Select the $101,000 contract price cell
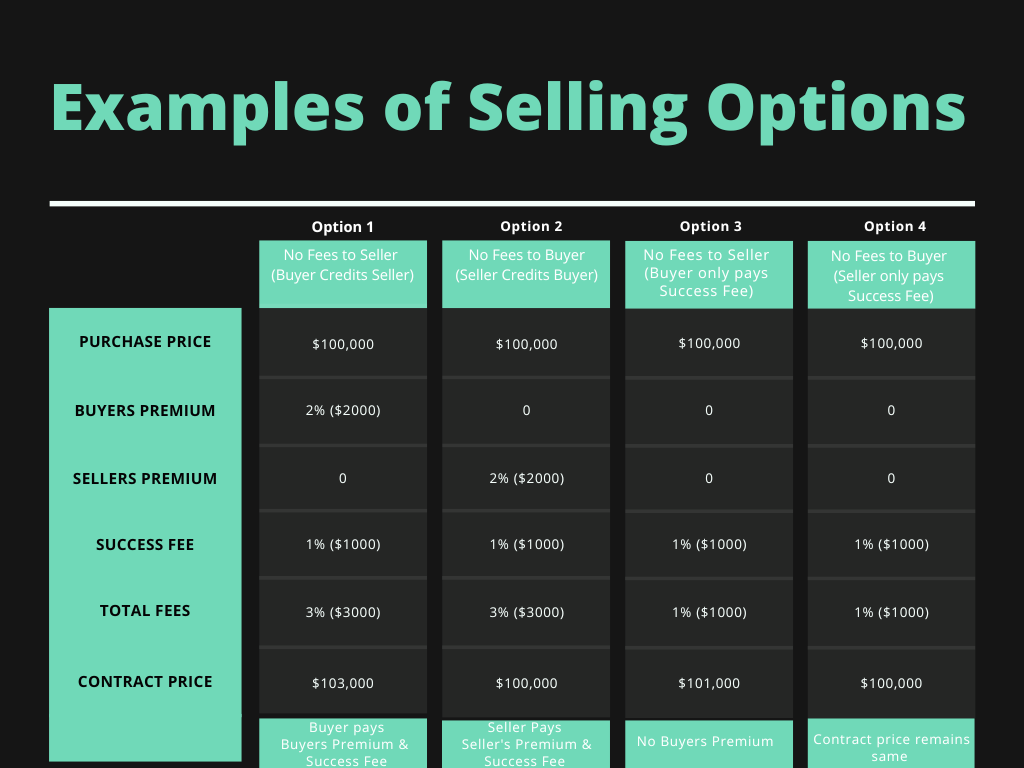This screenshot has height=768, width=1024. [709, 683]
